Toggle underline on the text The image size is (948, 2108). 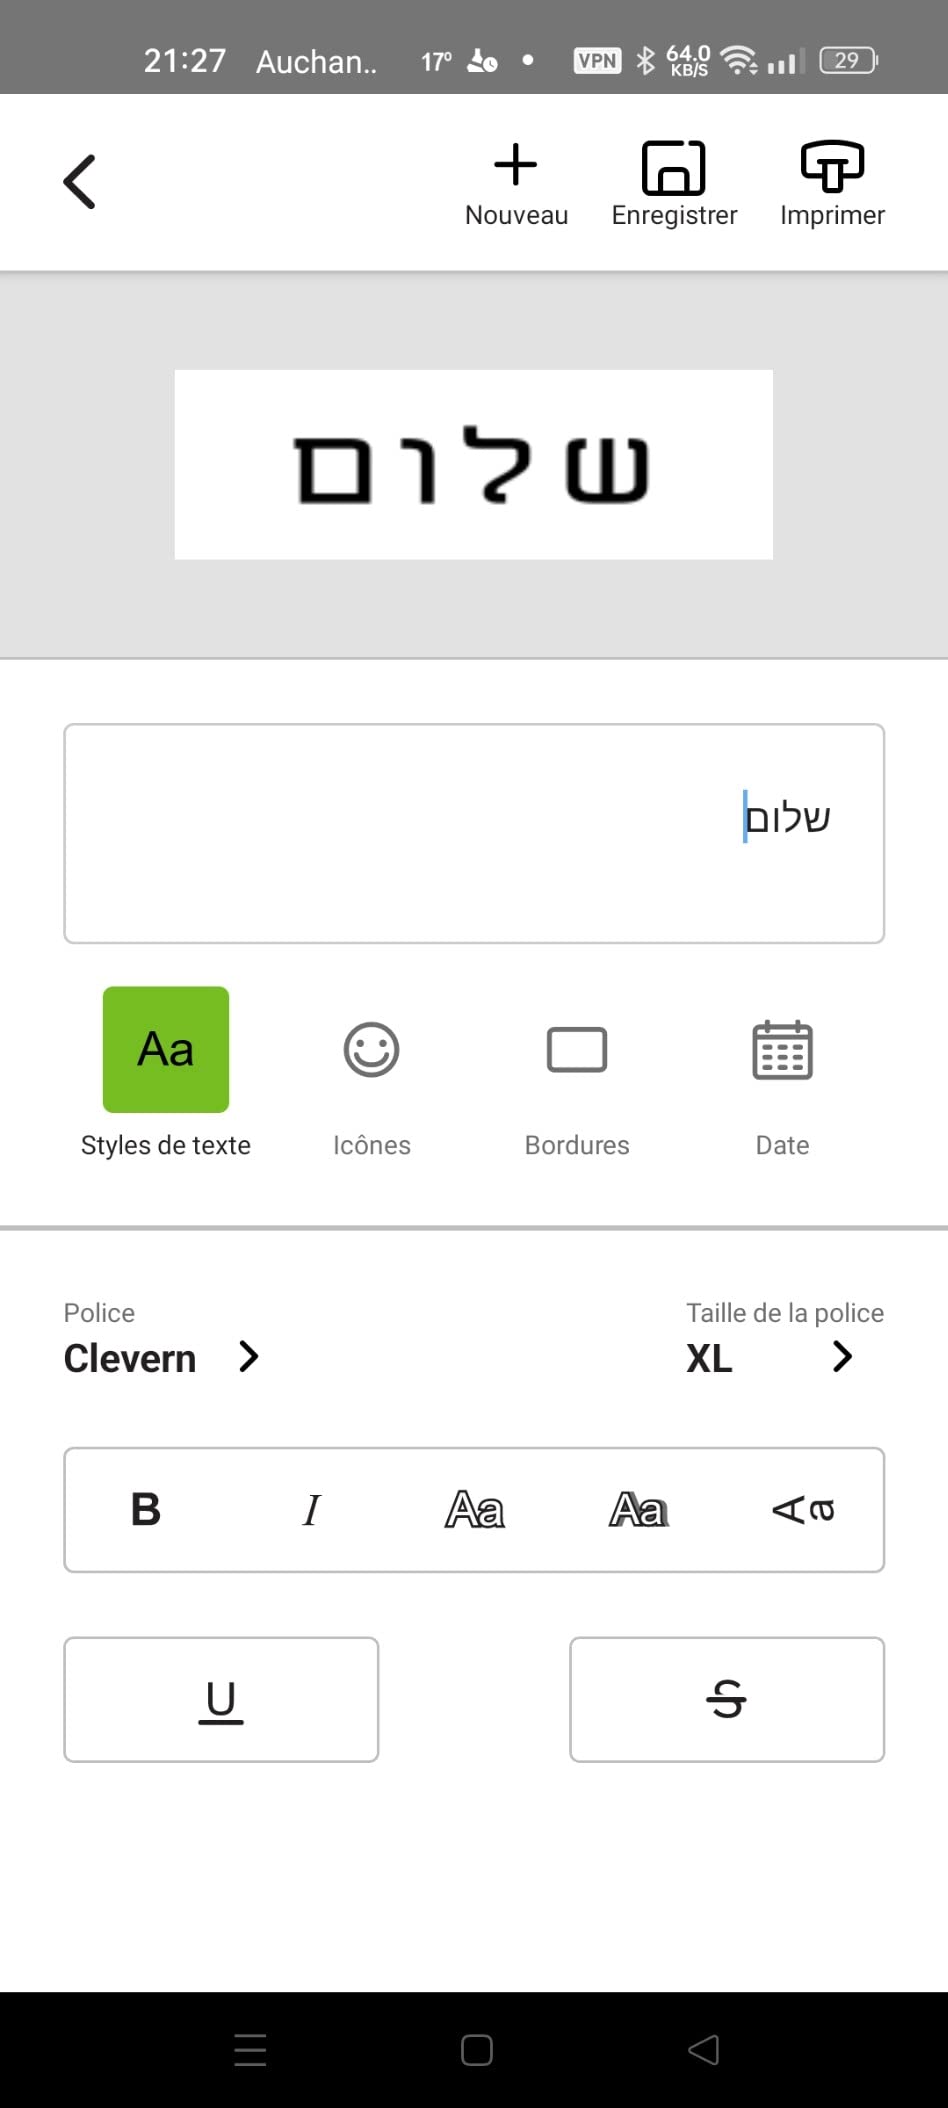221,1699
